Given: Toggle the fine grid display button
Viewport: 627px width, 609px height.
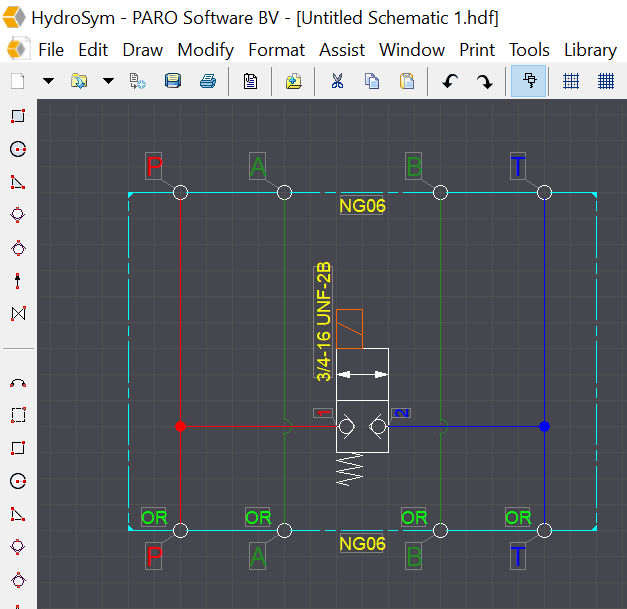Looking at the screenshot, I should tap(605, 81).
